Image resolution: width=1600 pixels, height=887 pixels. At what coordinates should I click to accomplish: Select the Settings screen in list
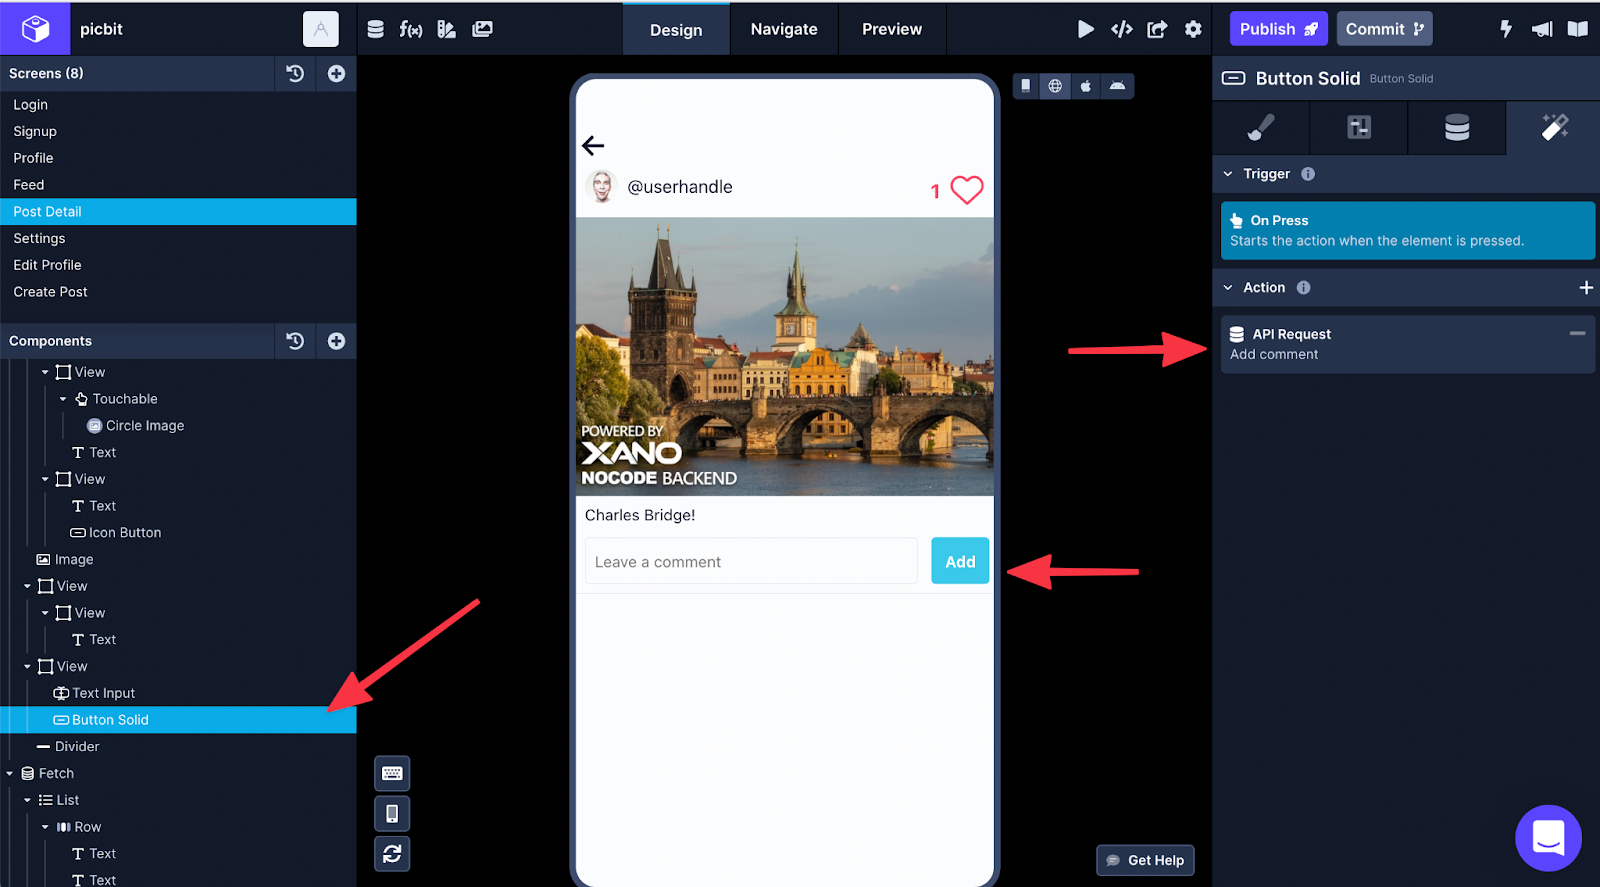(x=39, y=238)
